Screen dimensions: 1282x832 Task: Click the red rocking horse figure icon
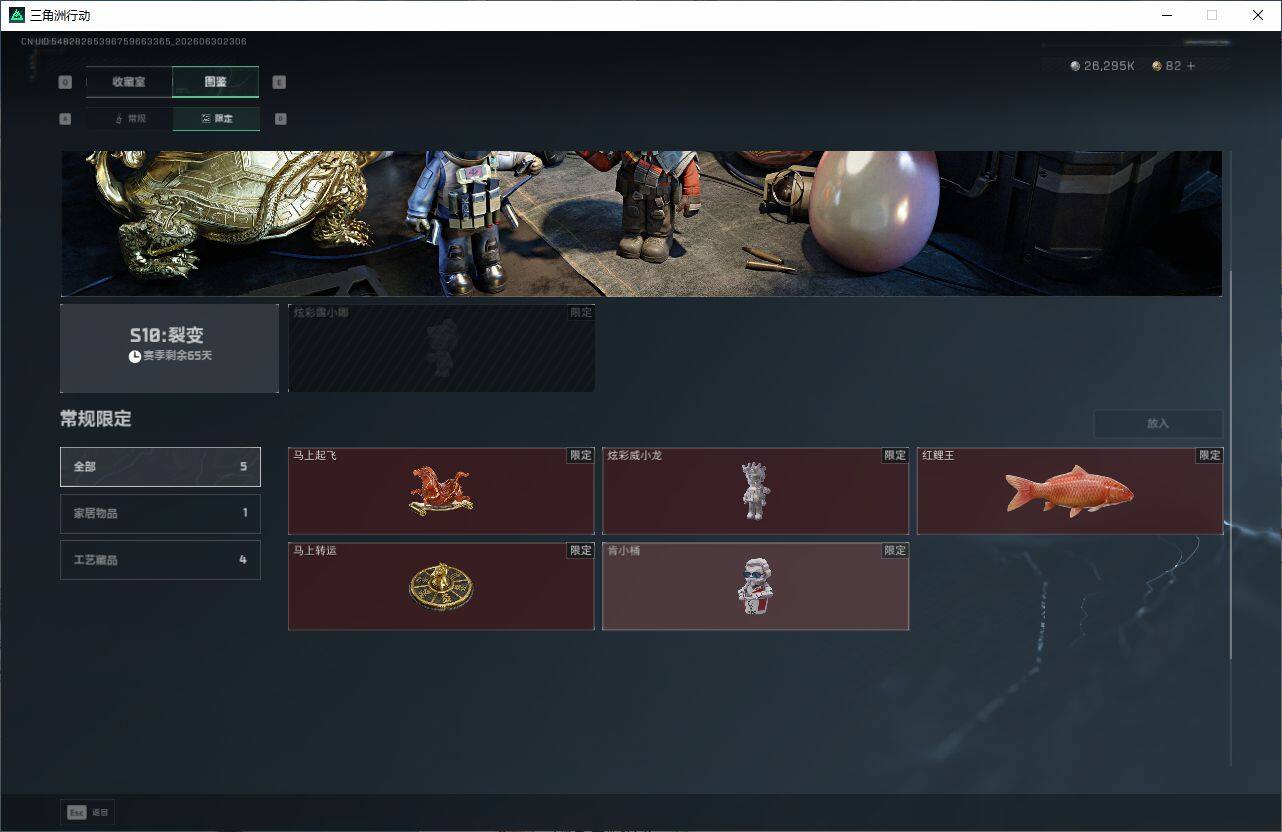point(441,492)
